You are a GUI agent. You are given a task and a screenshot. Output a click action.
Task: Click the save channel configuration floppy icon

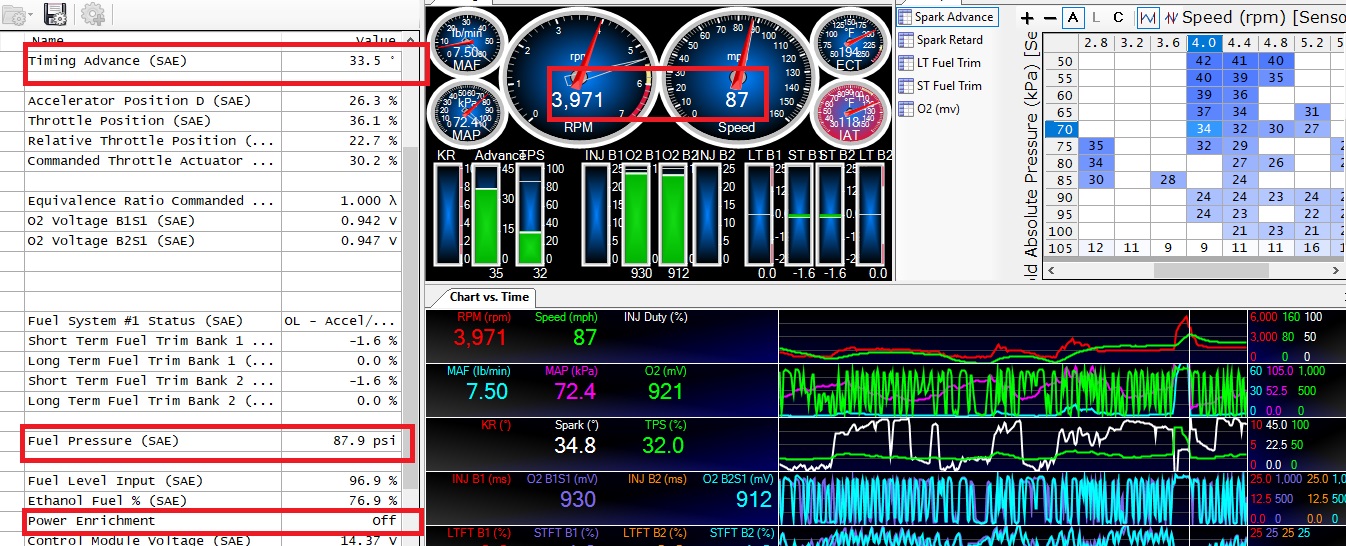56,13
